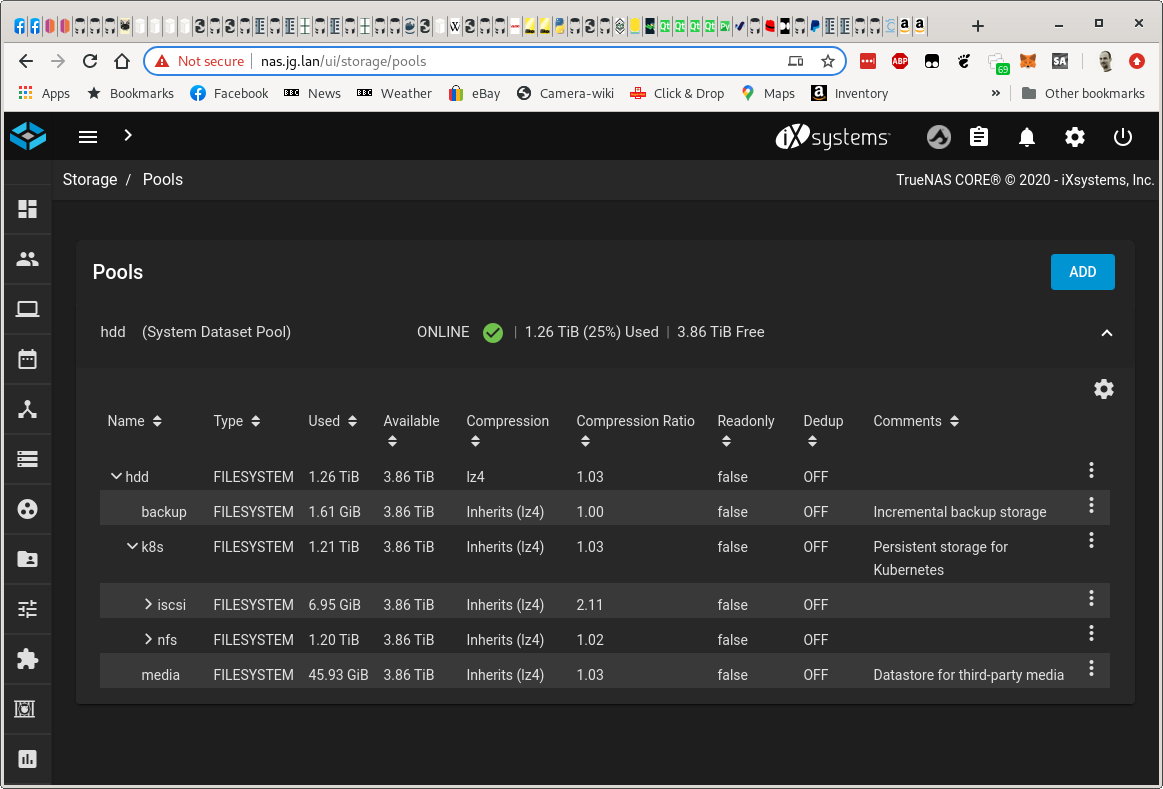Open the pool settings gear
This screenshot has width=1163, height=789.
pos(1104,389)
